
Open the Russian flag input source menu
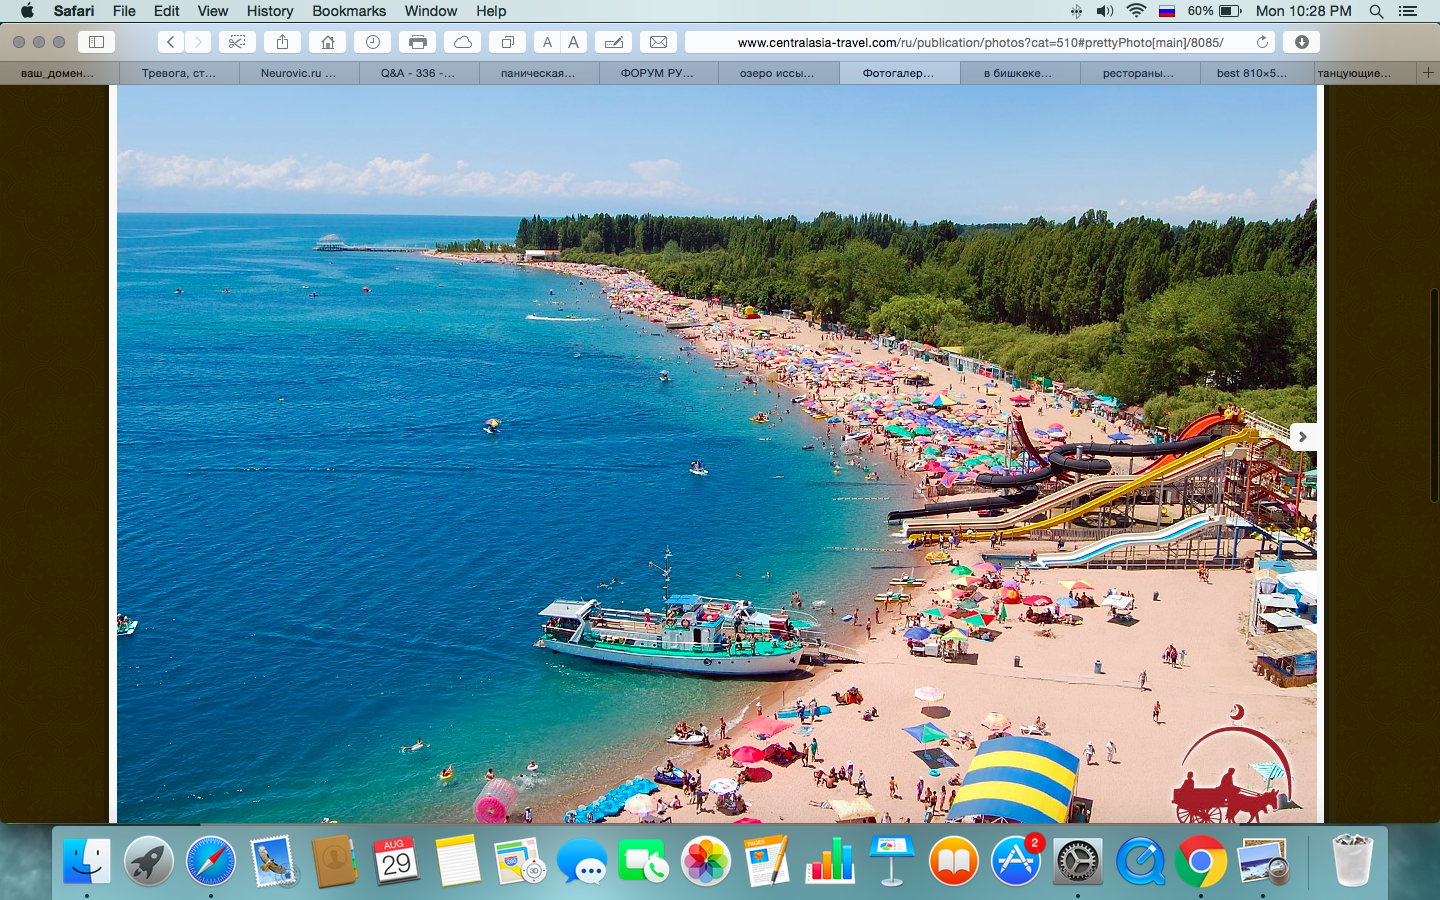[1166, 11]
